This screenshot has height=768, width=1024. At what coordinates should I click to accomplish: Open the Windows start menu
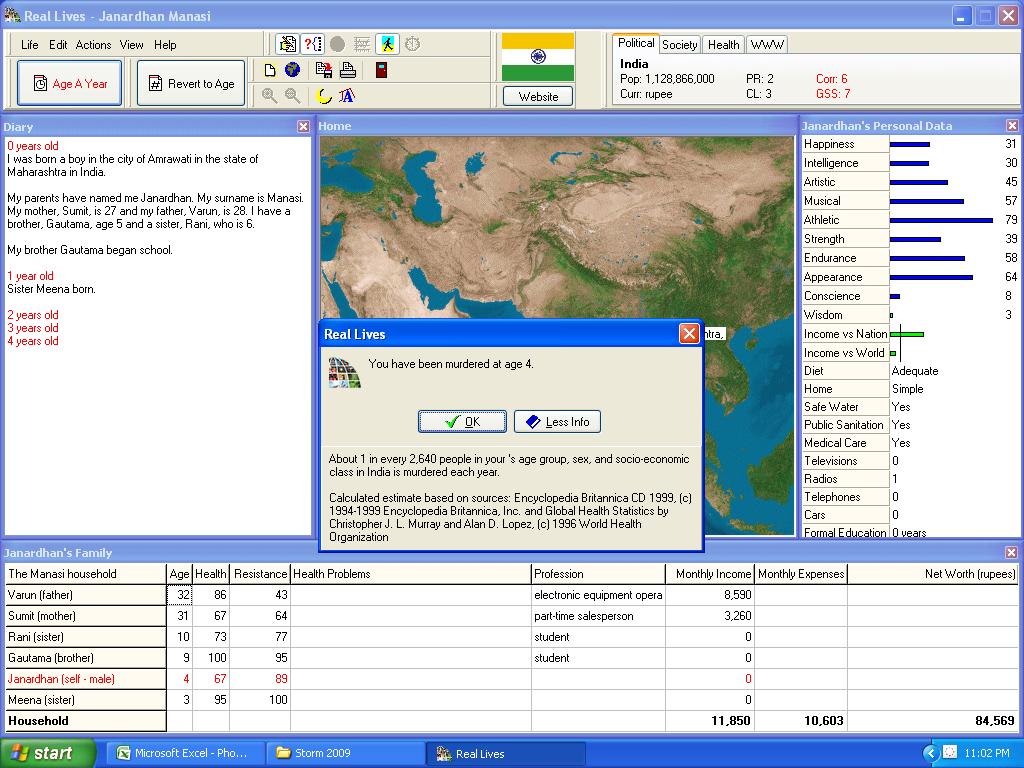tap(47, 753)
